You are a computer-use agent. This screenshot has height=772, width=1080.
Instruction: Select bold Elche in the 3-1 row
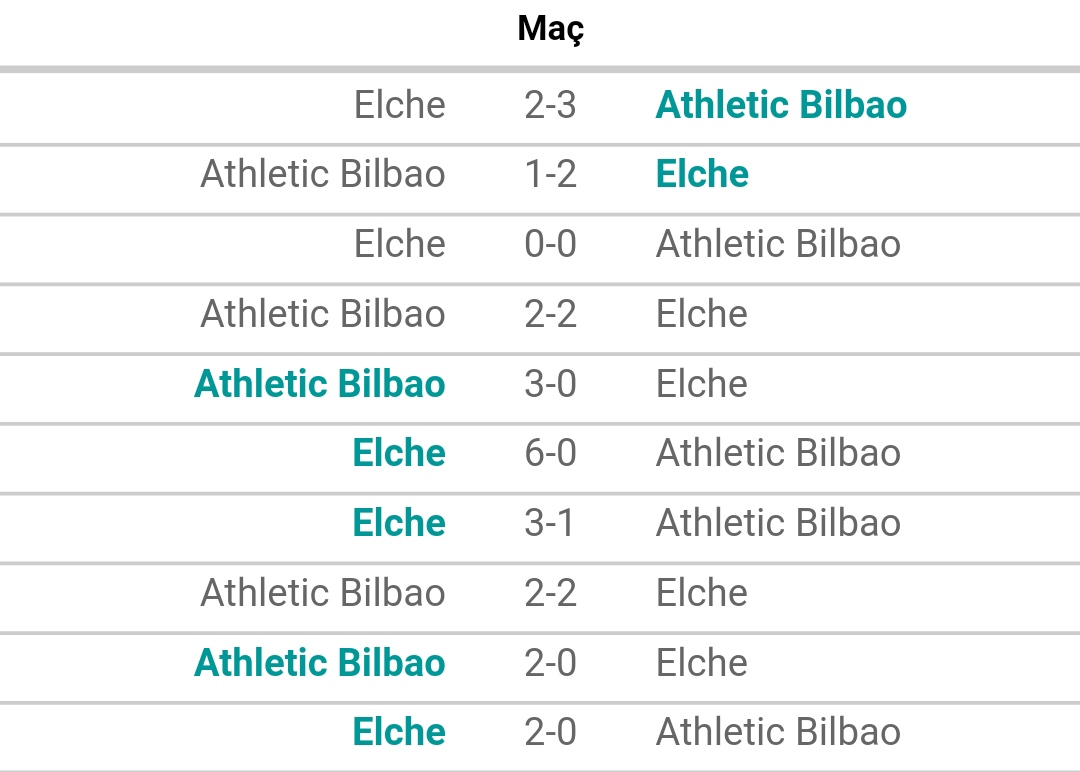tap(399, 523)
